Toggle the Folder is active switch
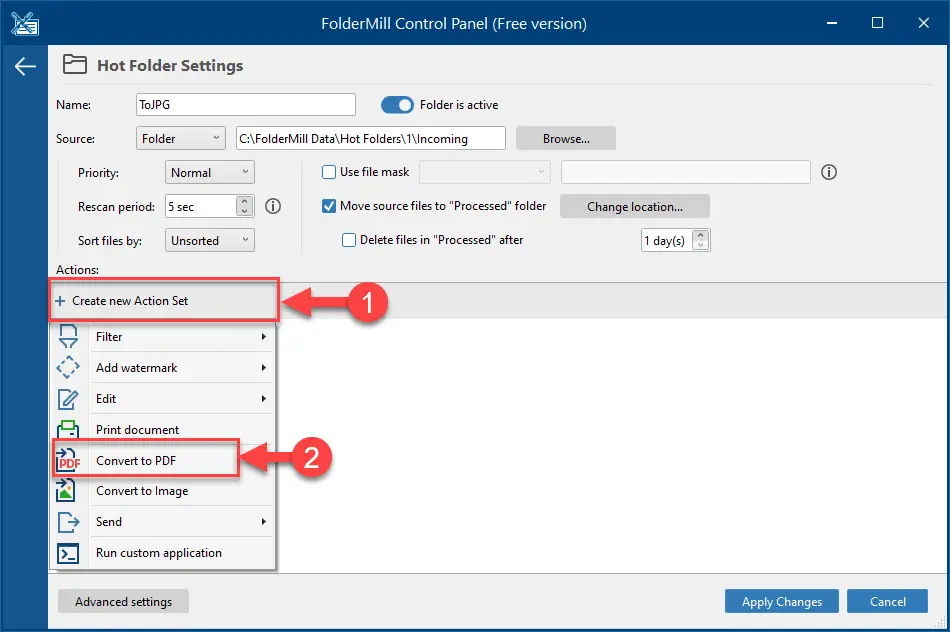 coord(397,105)
